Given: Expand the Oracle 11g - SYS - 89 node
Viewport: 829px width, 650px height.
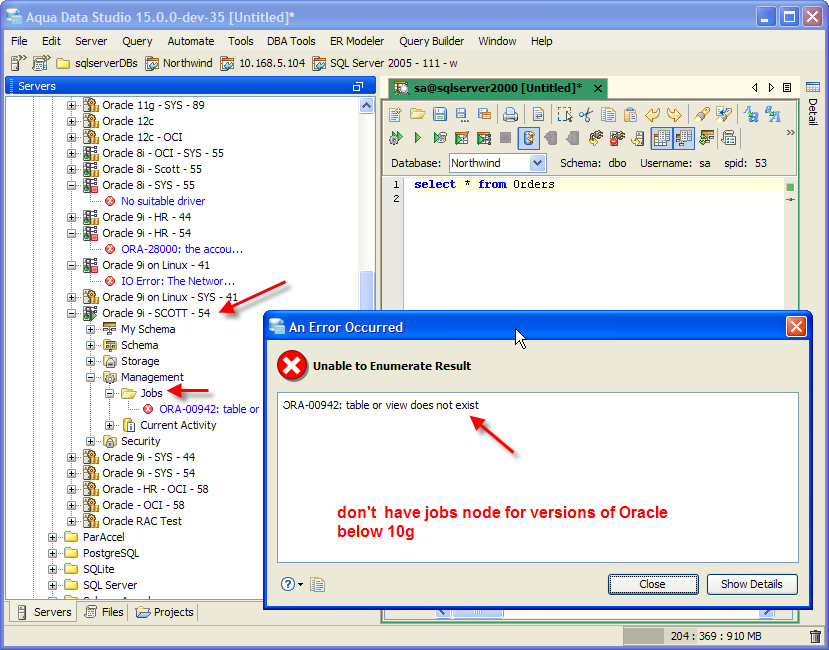Looking at the screenshot, I should pos(71,105).
